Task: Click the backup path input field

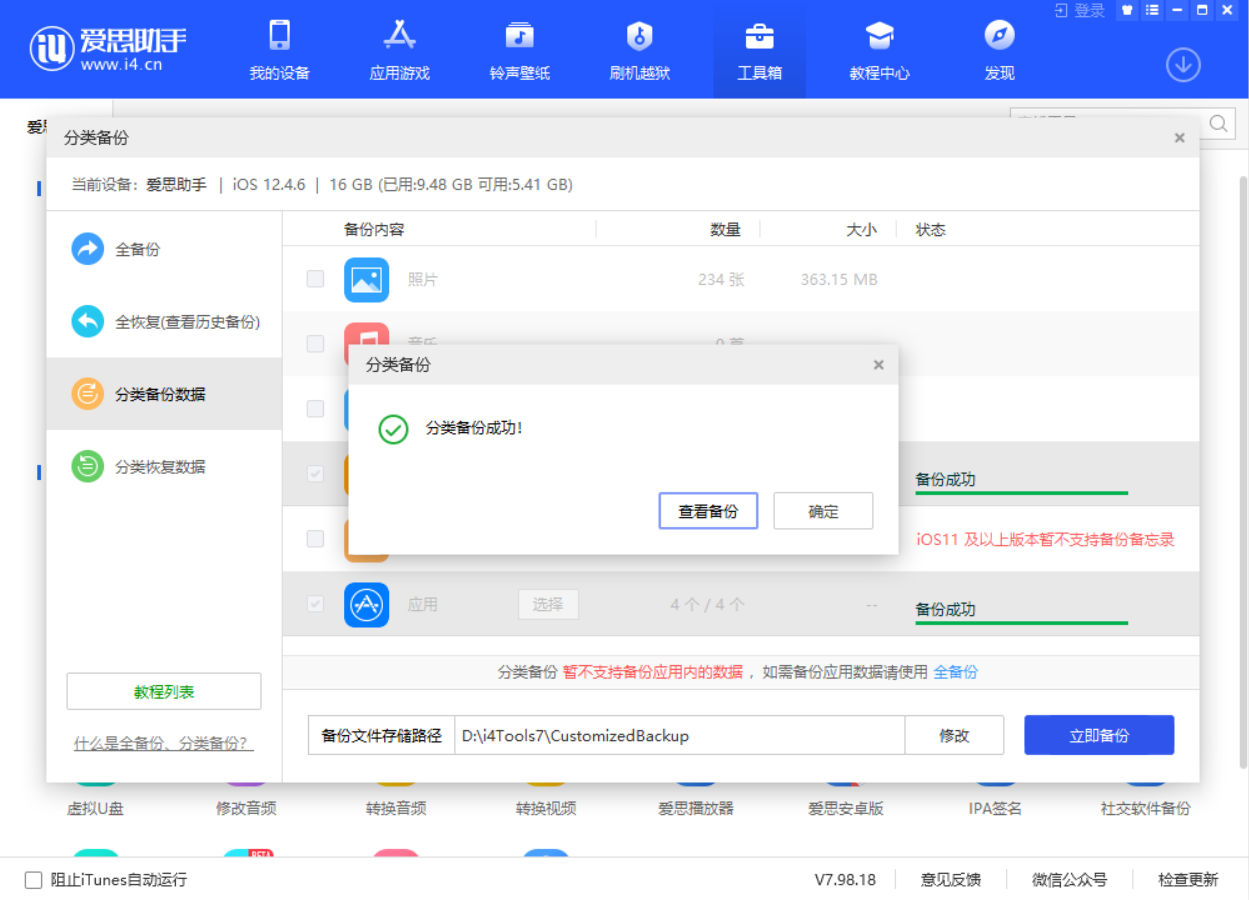Action: (x=680, y=734)
